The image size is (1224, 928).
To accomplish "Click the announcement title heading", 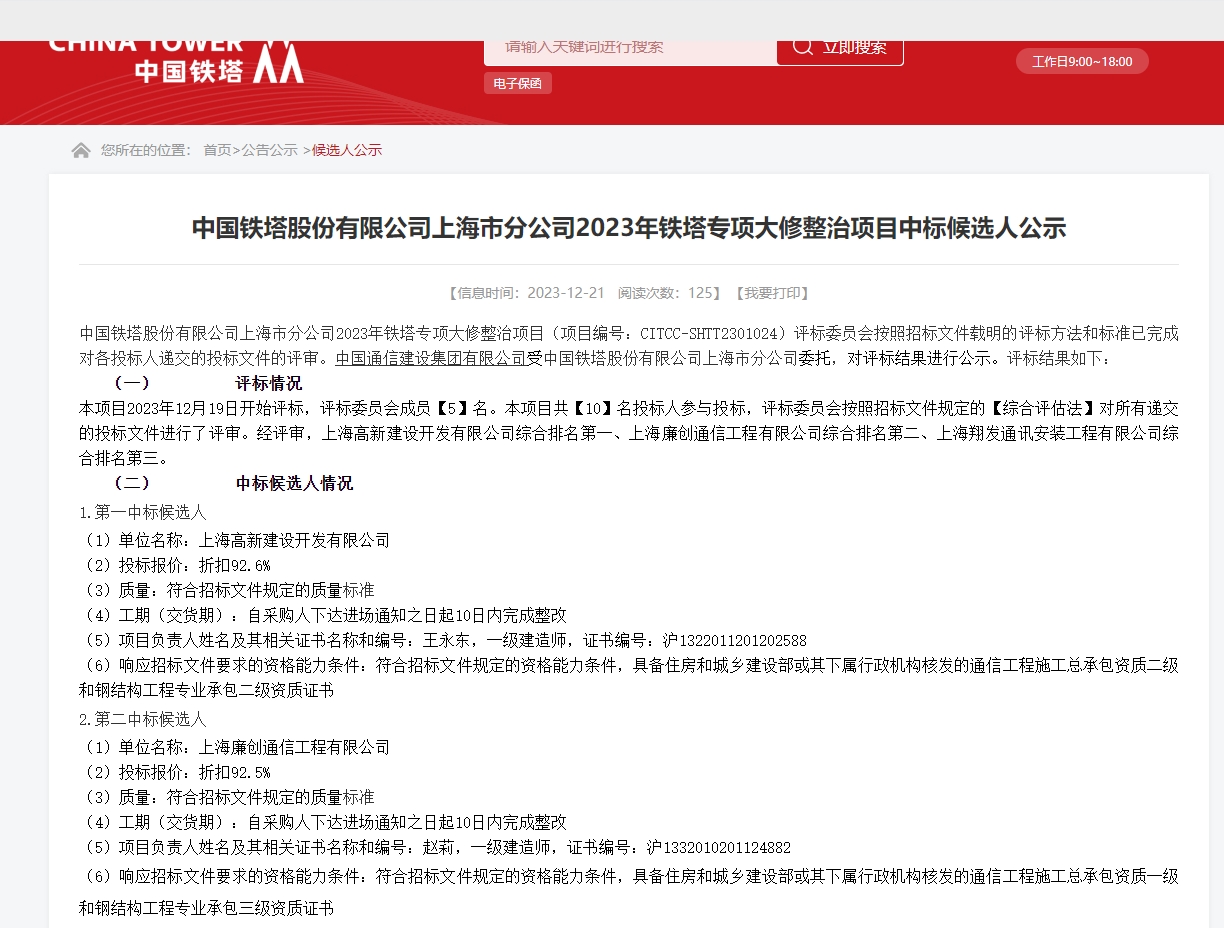I will (x=629, y=228).
